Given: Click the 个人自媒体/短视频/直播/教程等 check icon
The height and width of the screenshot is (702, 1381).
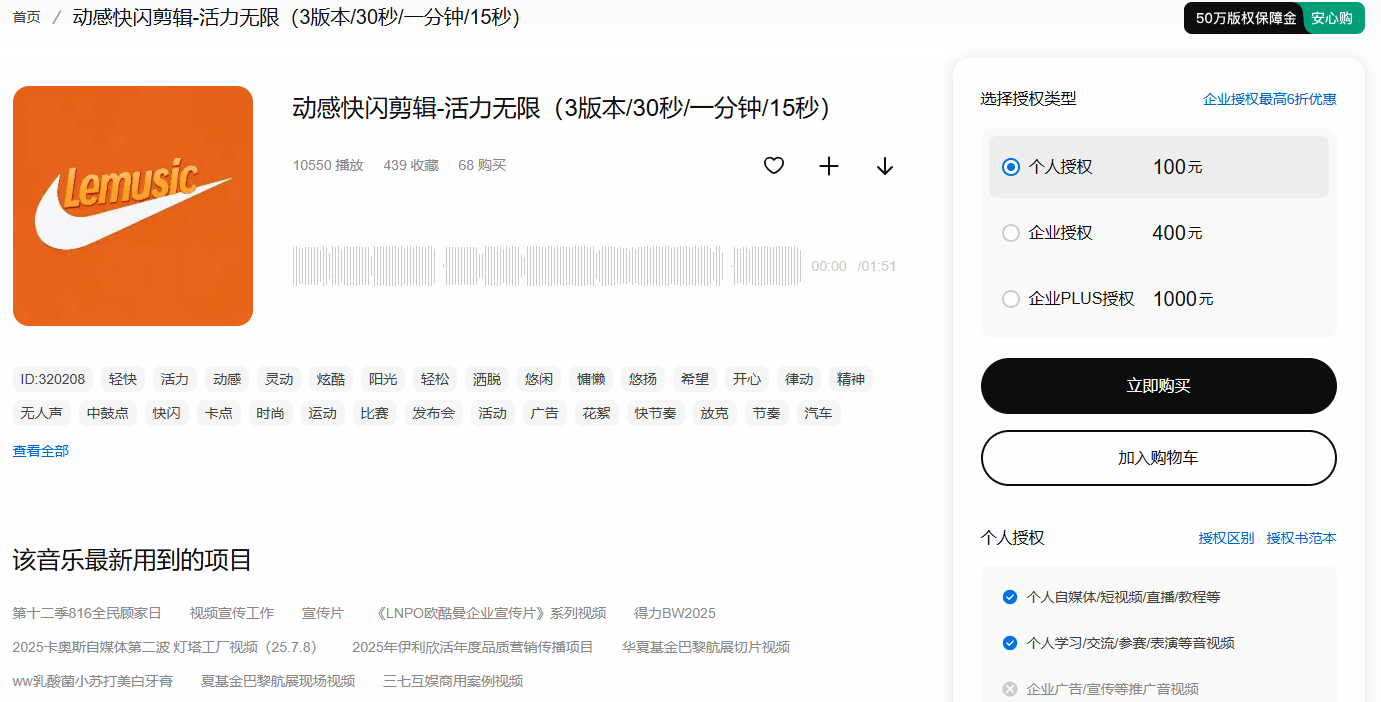Looking at the screenshot, I should coord(1010,597).
